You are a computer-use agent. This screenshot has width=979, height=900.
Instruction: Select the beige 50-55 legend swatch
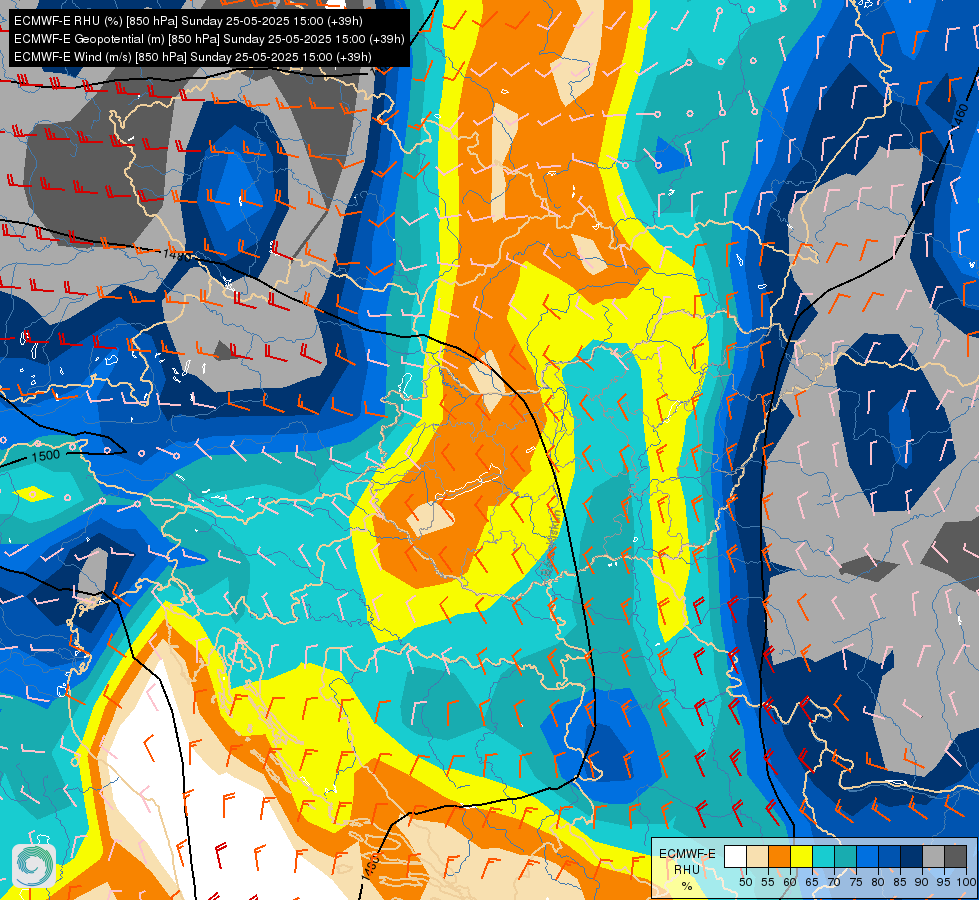point(757,857)
